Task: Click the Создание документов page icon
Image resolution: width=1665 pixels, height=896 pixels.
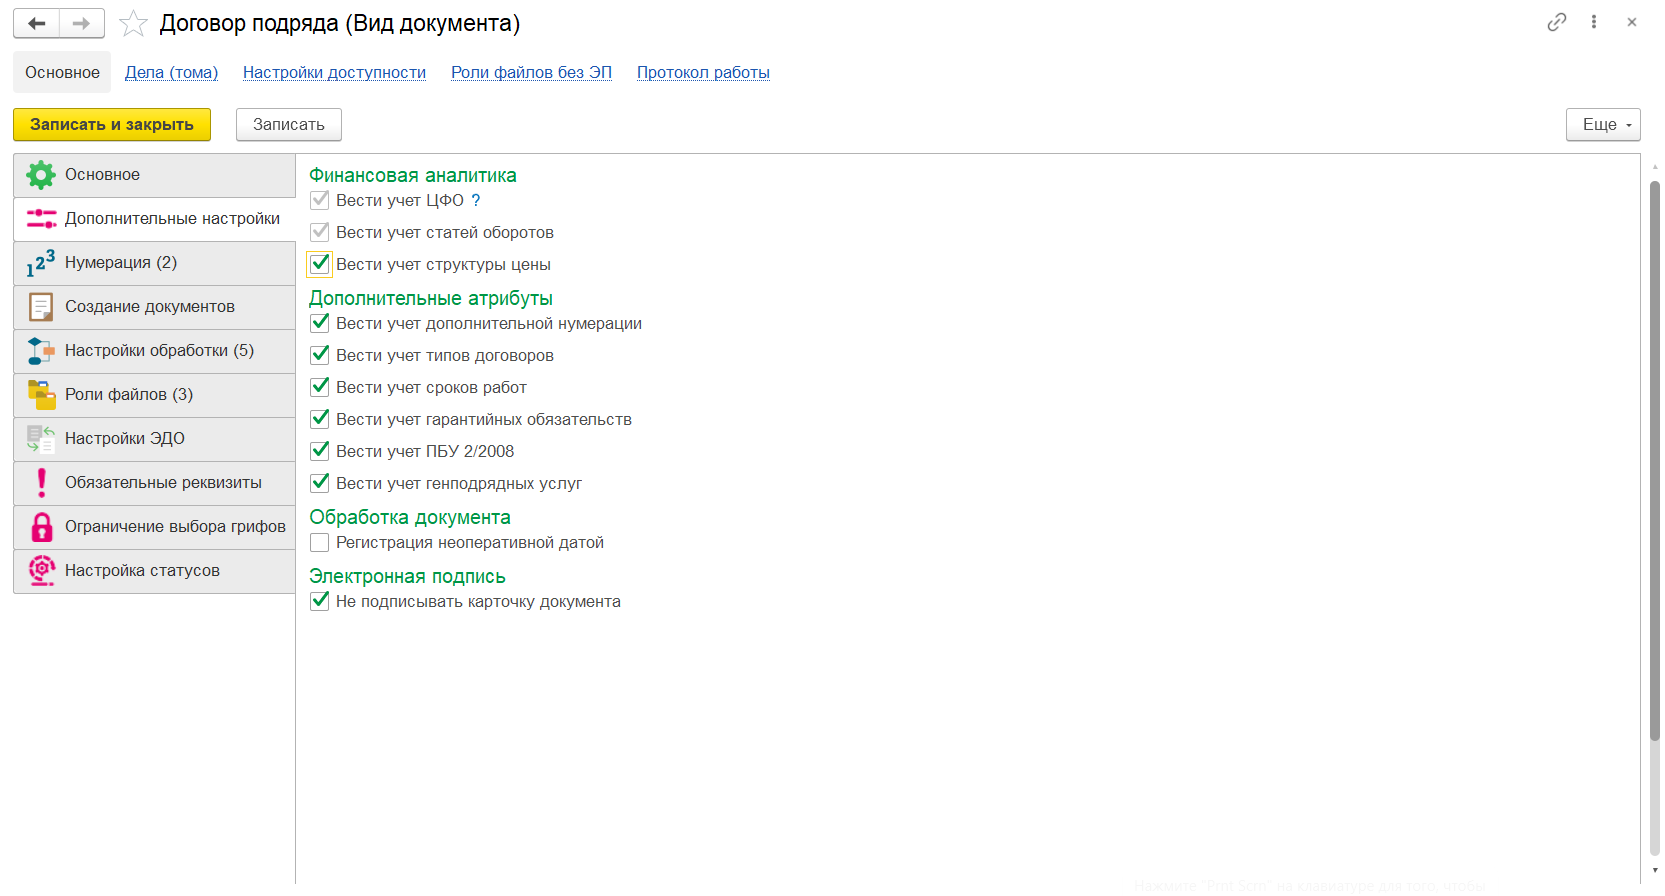Action: 41,307
